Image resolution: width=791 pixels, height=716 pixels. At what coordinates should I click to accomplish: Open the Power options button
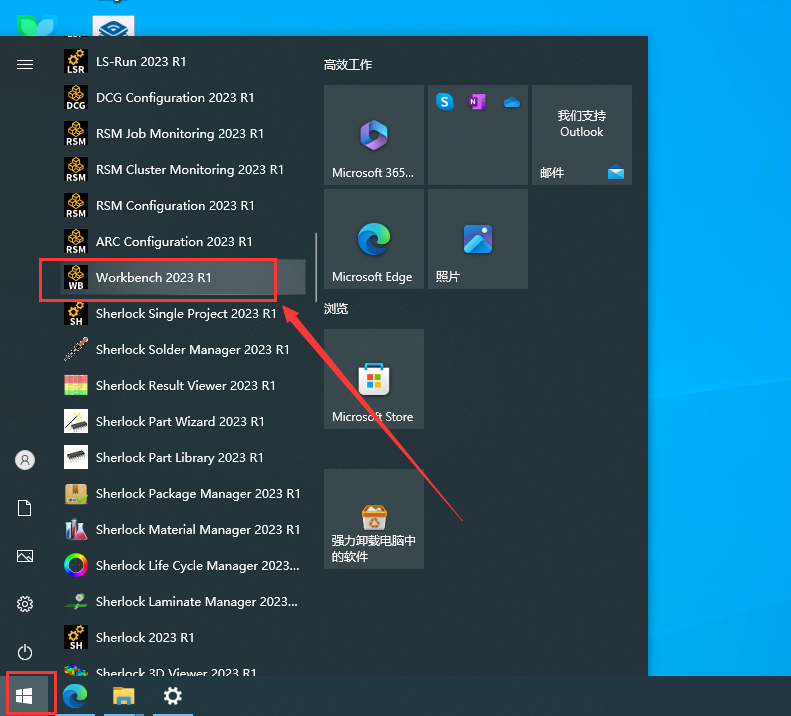25,652
